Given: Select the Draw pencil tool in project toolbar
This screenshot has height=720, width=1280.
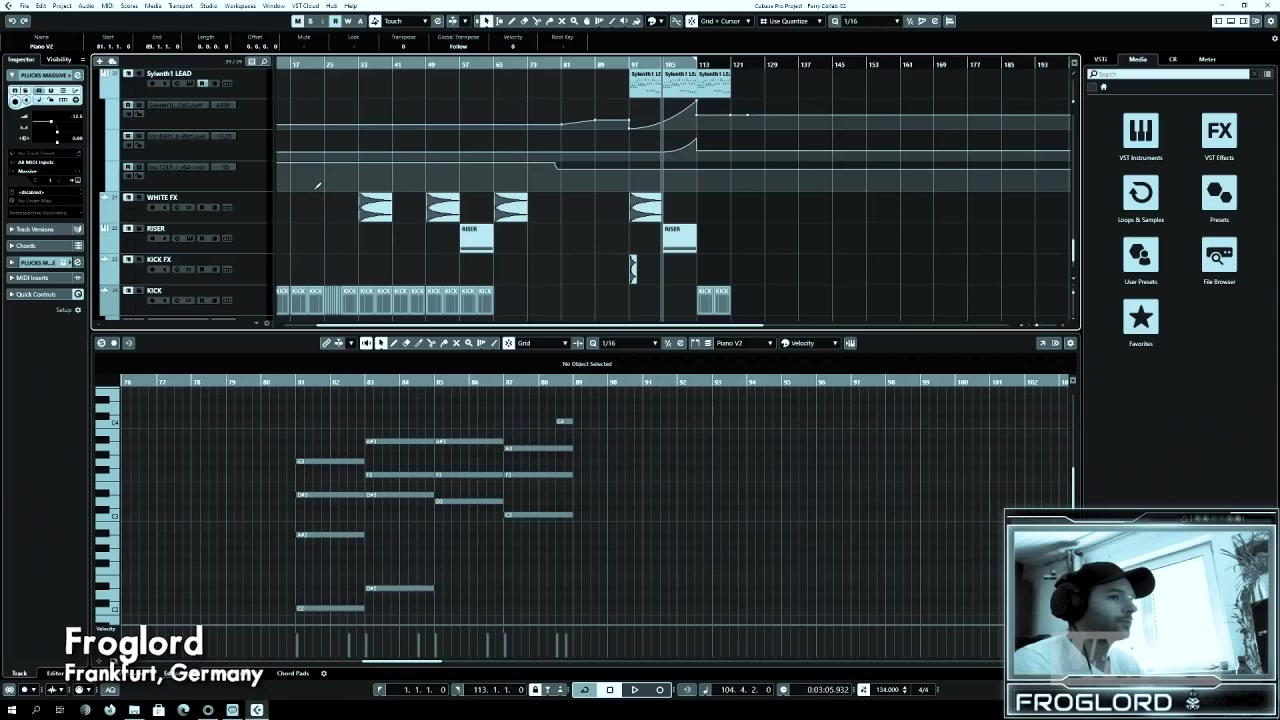Looking at the screenshot, I should click(x=512, y=21).
